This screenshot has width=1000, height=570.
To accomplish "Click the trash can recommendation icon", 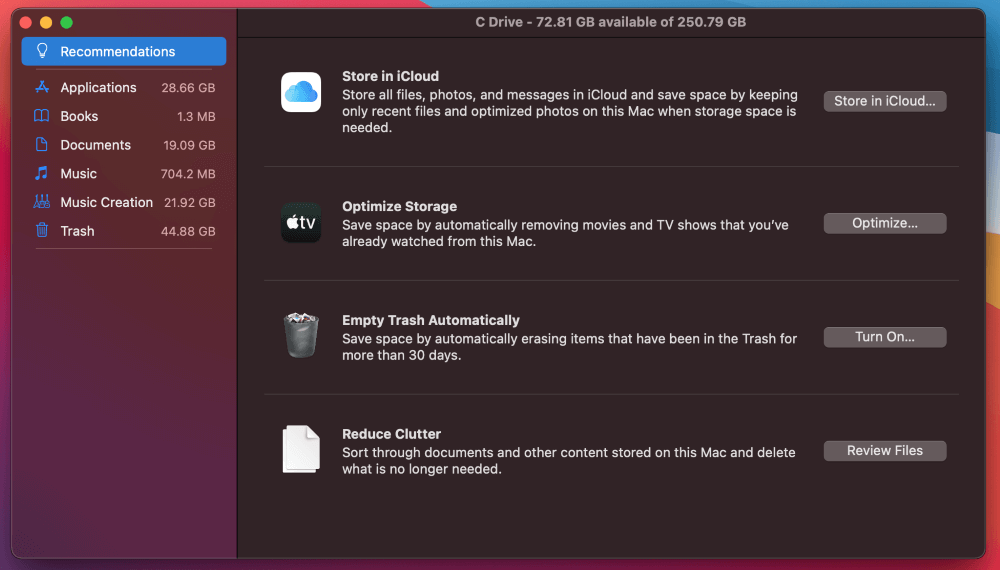I will tap(301, 335).
